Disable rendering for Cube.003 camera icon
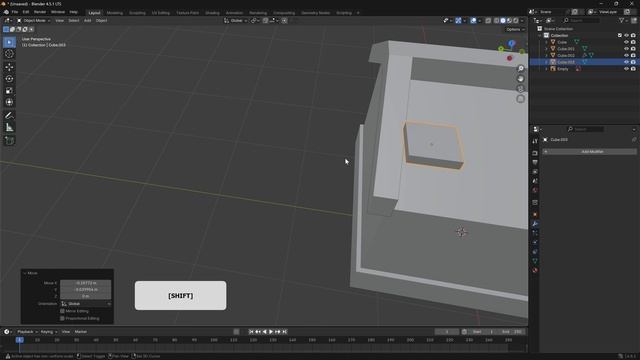 point(633,62)
